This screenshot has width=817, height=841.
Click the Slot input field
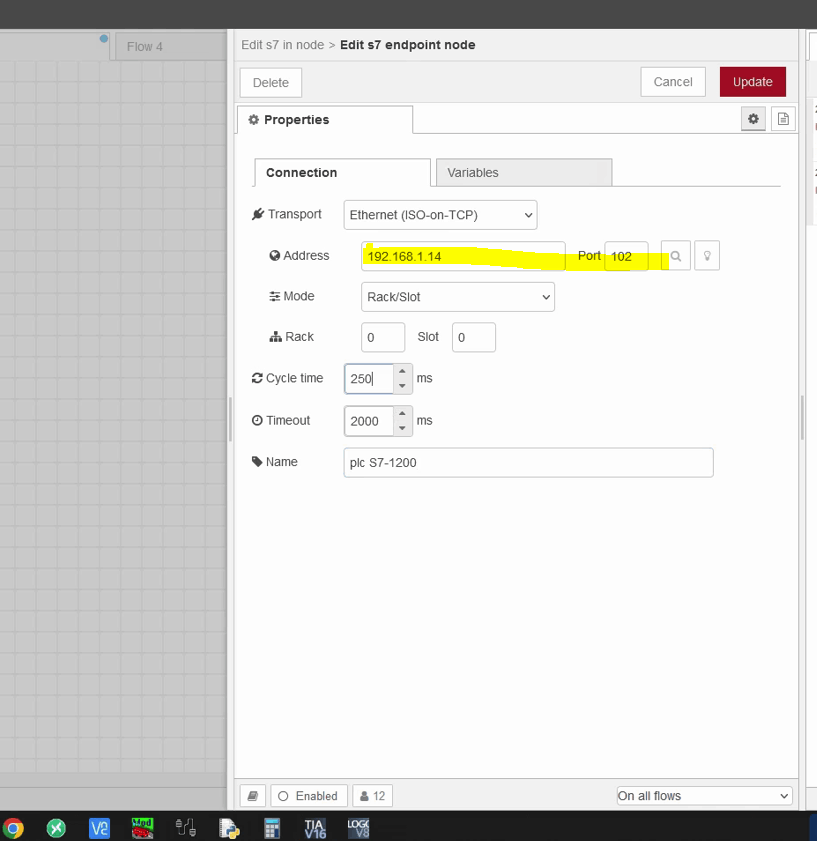(x=474, y=337)
